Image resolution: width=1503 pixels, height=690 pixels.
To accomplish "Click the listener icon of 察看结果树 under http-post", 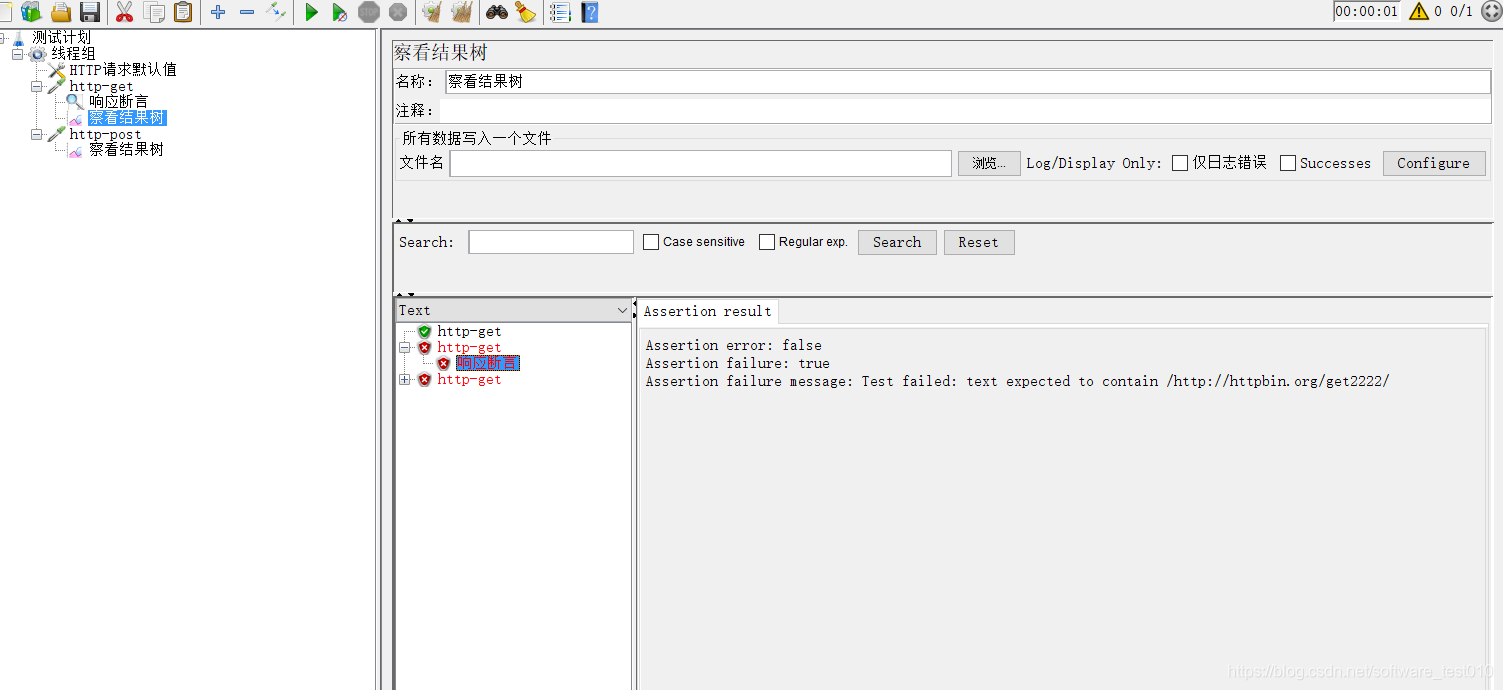I will [75, 150].
